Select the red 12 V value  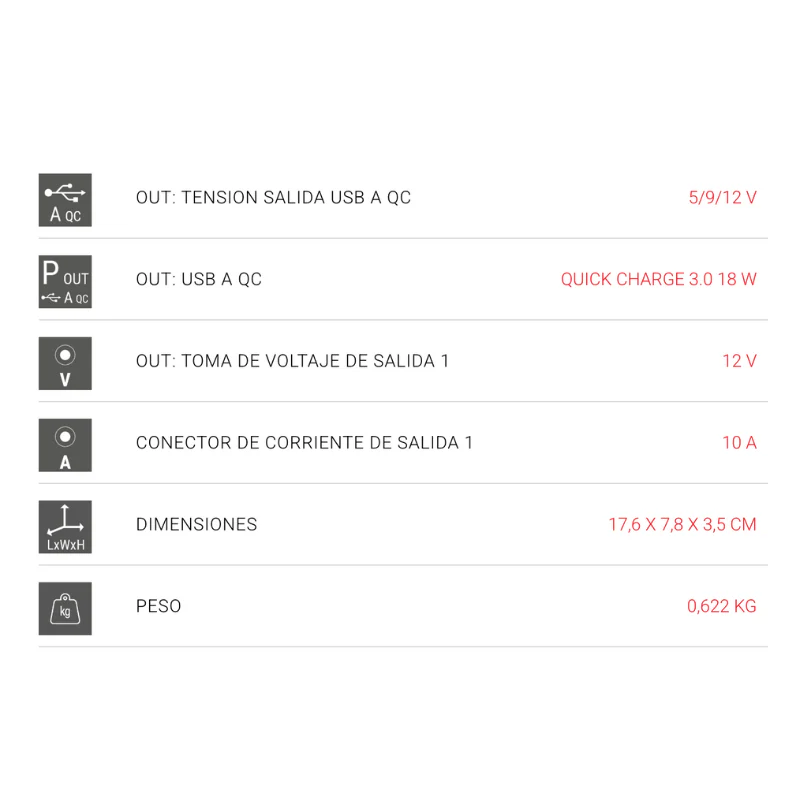coord(739,361)
